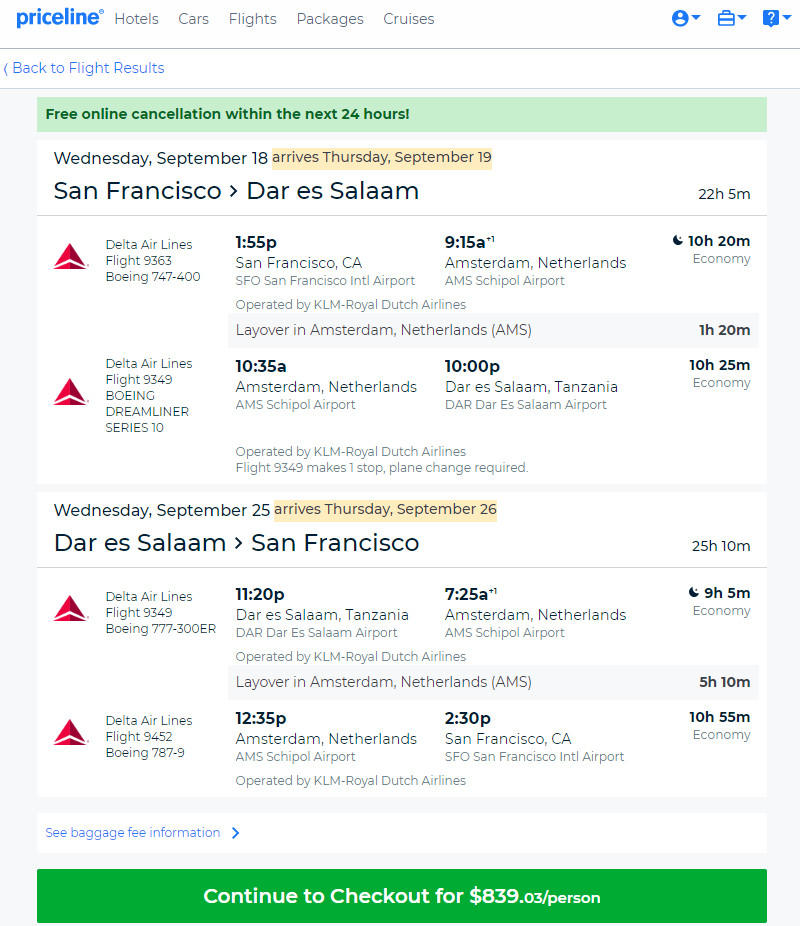
Task: Click Delta logo for Flight 9363
Action: coord(71,257)
